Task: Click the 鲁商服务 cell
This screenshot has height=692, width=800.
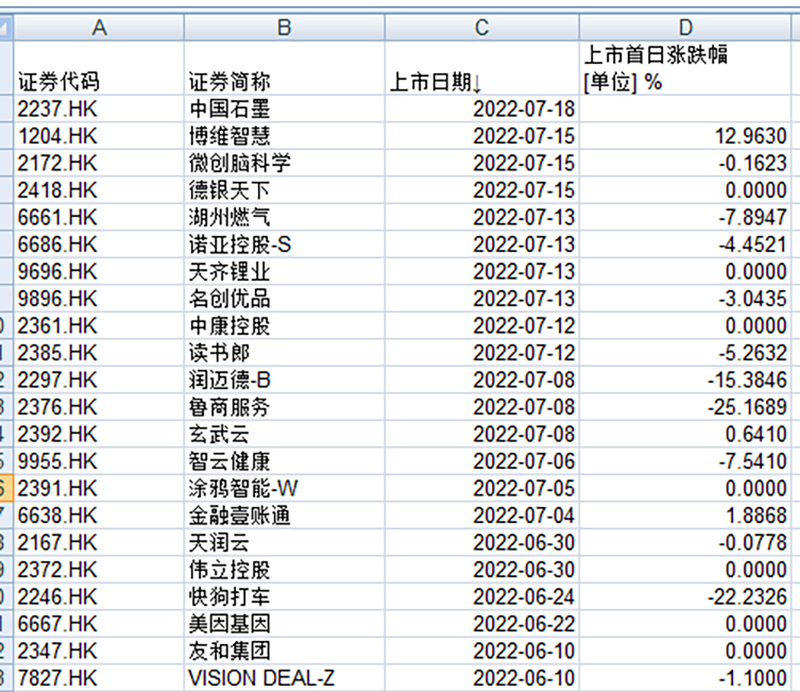Action: 284,407
